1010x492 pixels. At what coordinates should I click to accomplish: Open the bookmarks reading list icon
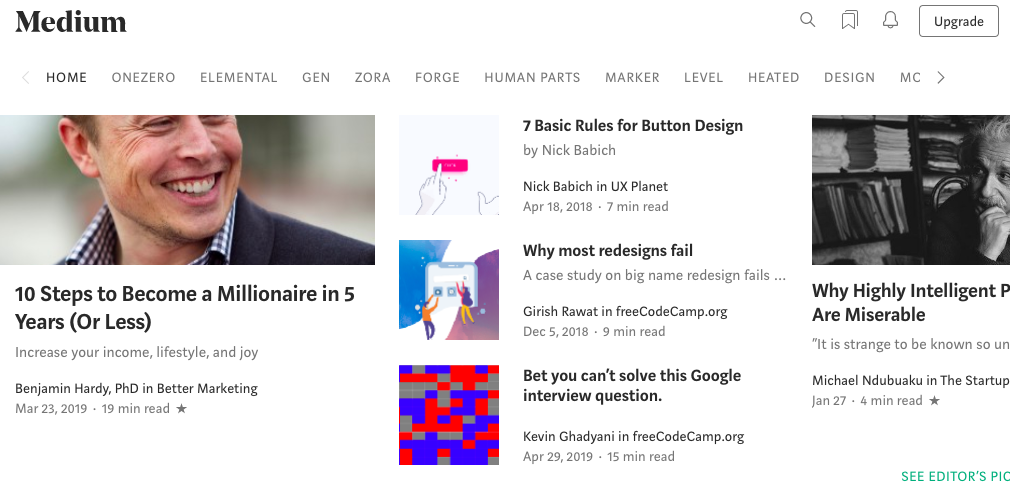[850, 20]
